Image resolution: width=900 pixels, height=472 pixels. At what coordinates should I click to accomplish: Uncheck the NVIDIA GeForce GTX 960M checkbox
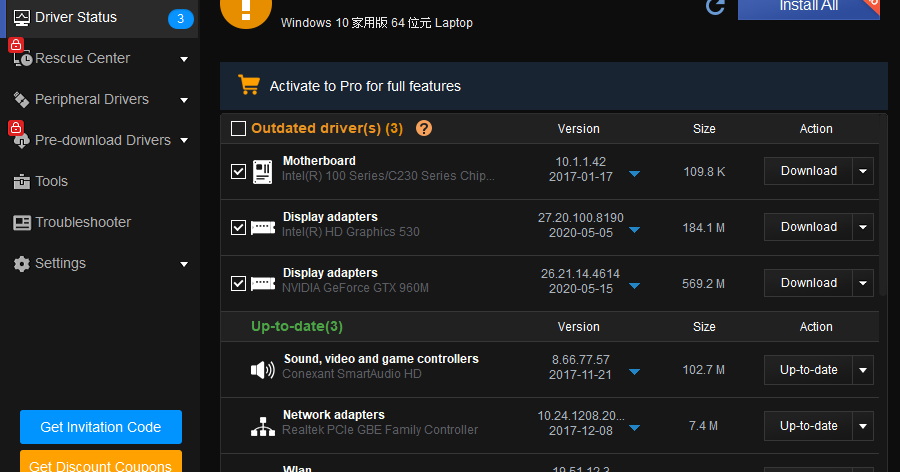point(238,284)
